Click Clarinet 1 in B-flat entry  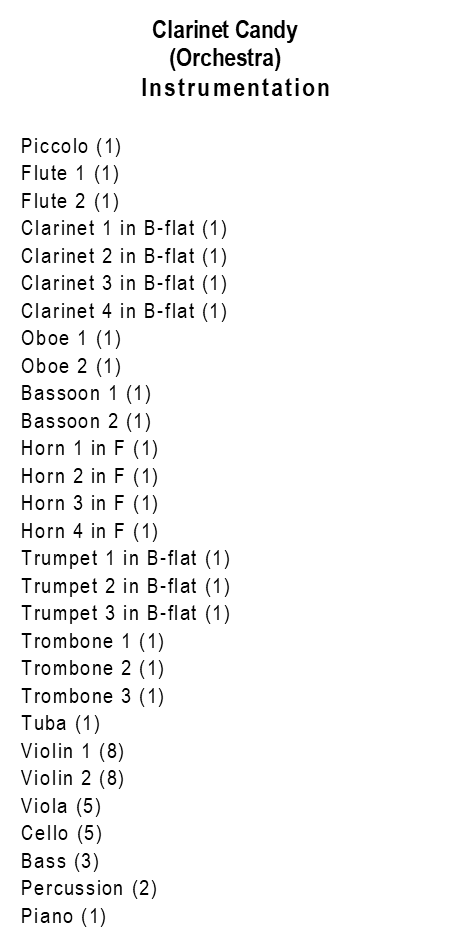[x=124, y=229]
